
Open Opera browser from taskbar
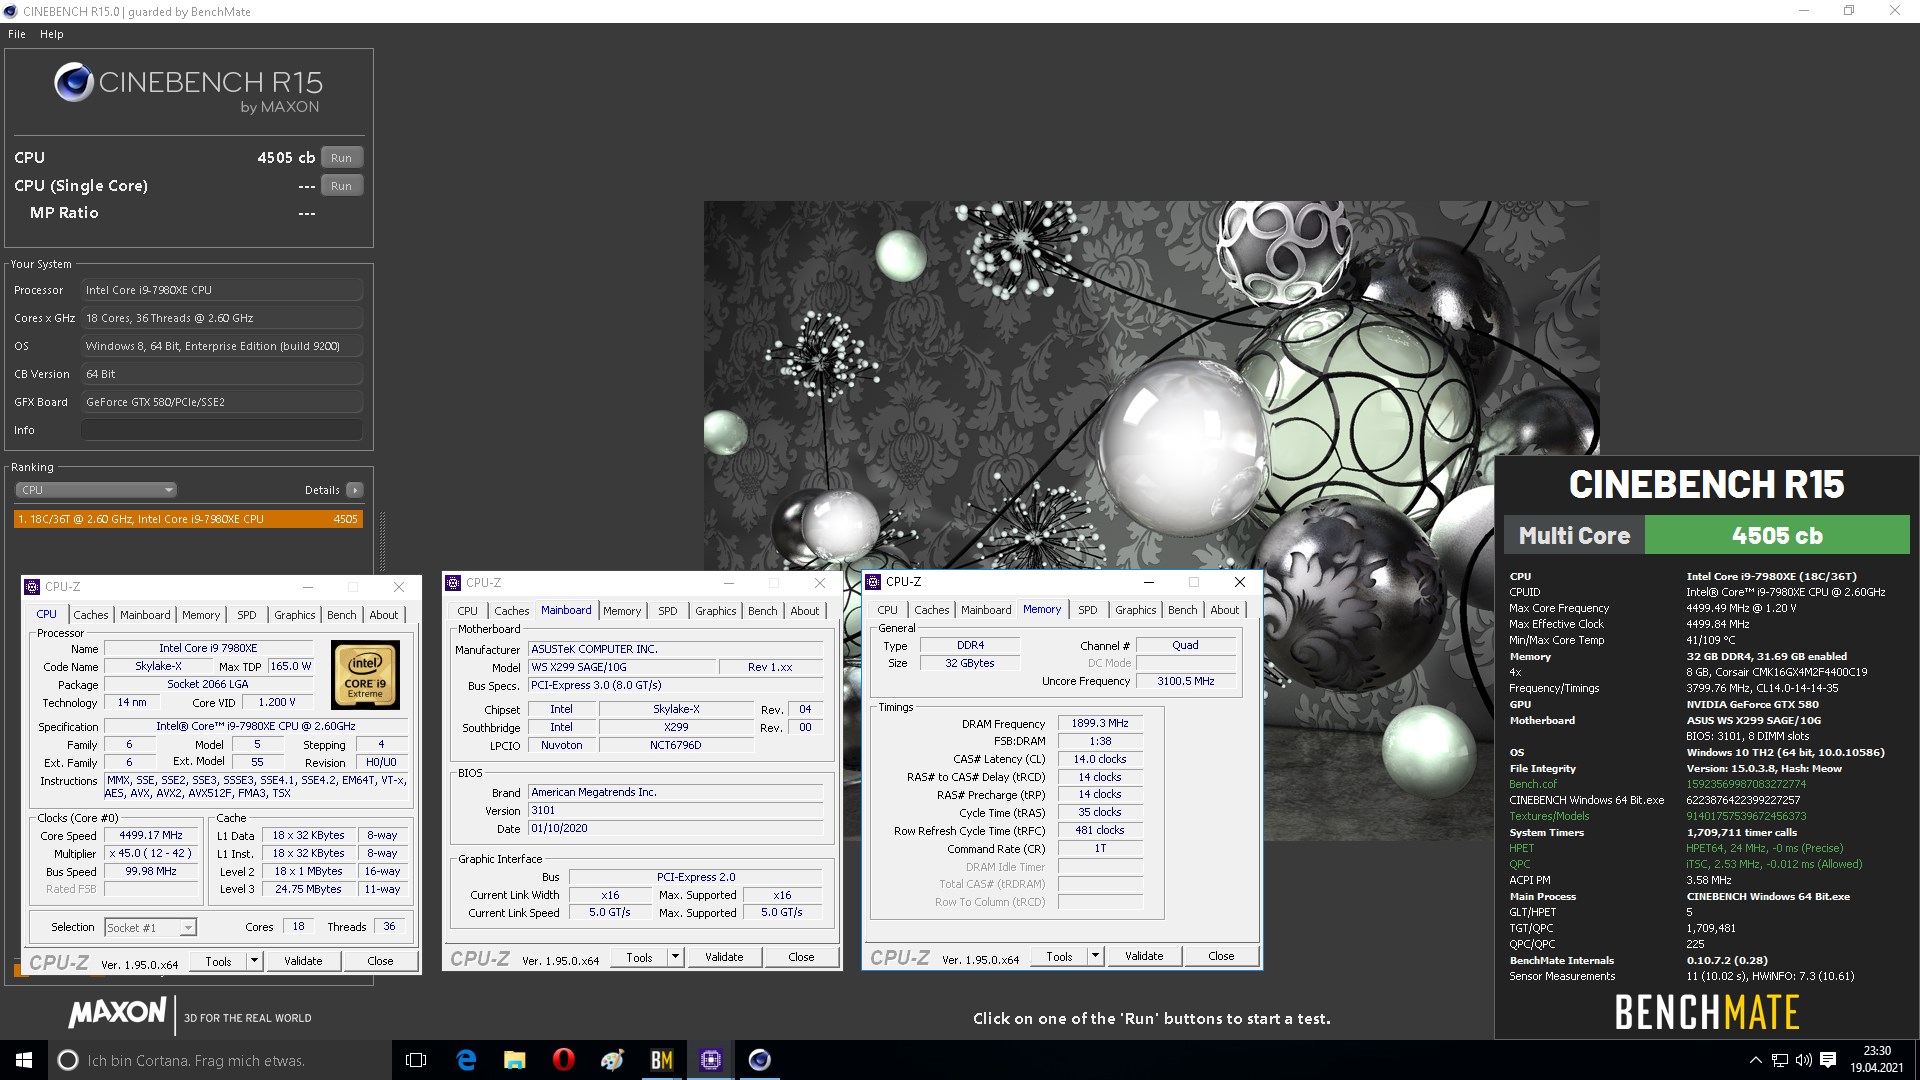click(564, 1060)
